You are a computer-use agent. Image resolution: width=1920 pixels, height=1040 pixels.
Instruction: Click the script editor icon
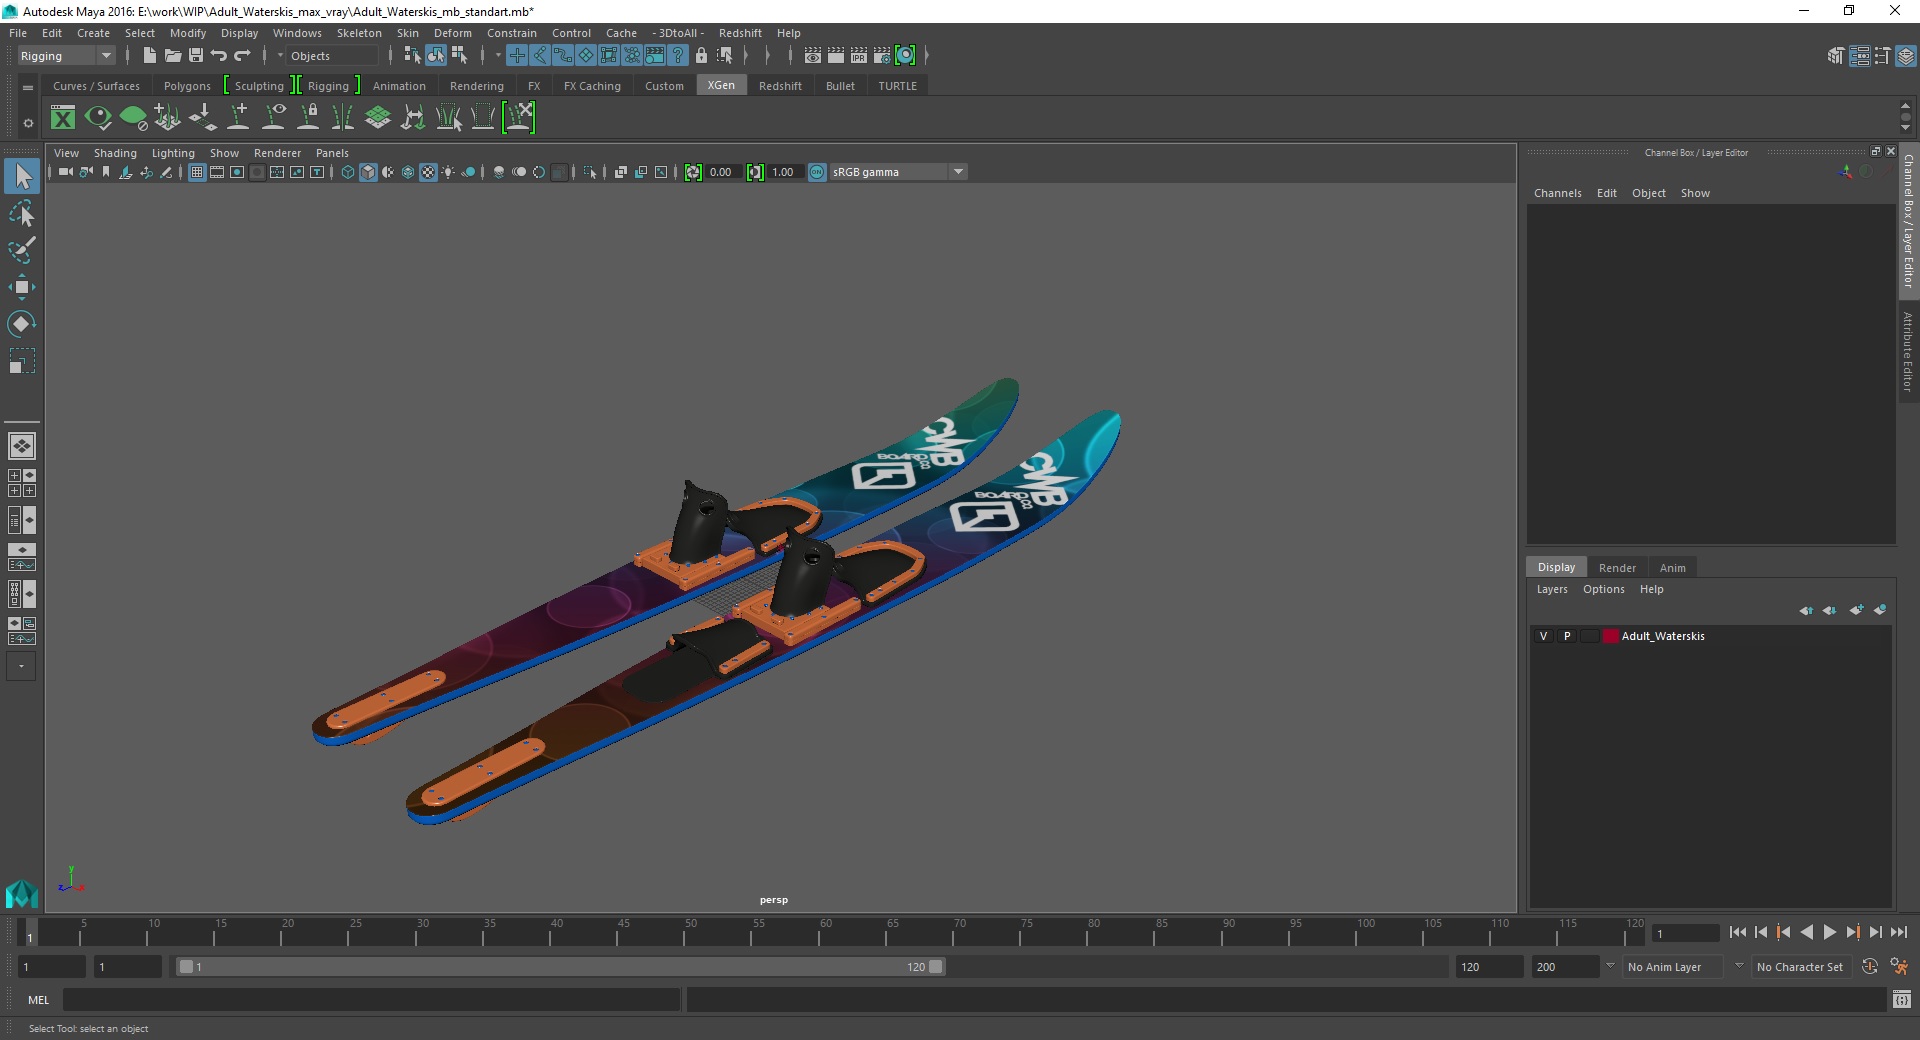point(1901,999)
